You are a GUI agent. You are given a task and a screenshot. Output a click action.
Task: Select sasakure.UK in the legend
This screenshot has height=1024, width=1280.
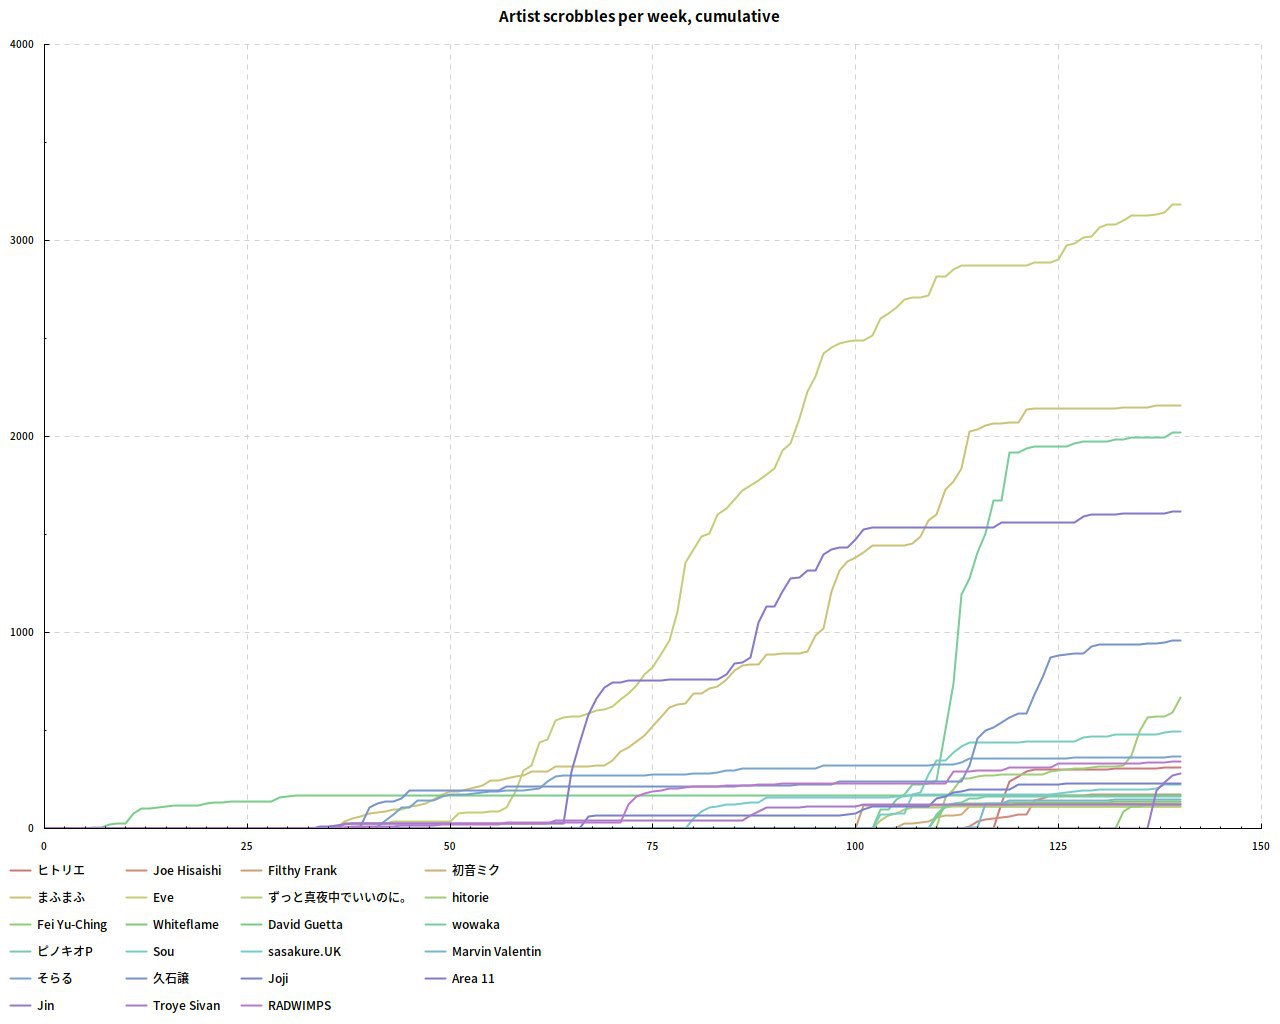pyautogui.click(x=304, y=952)
